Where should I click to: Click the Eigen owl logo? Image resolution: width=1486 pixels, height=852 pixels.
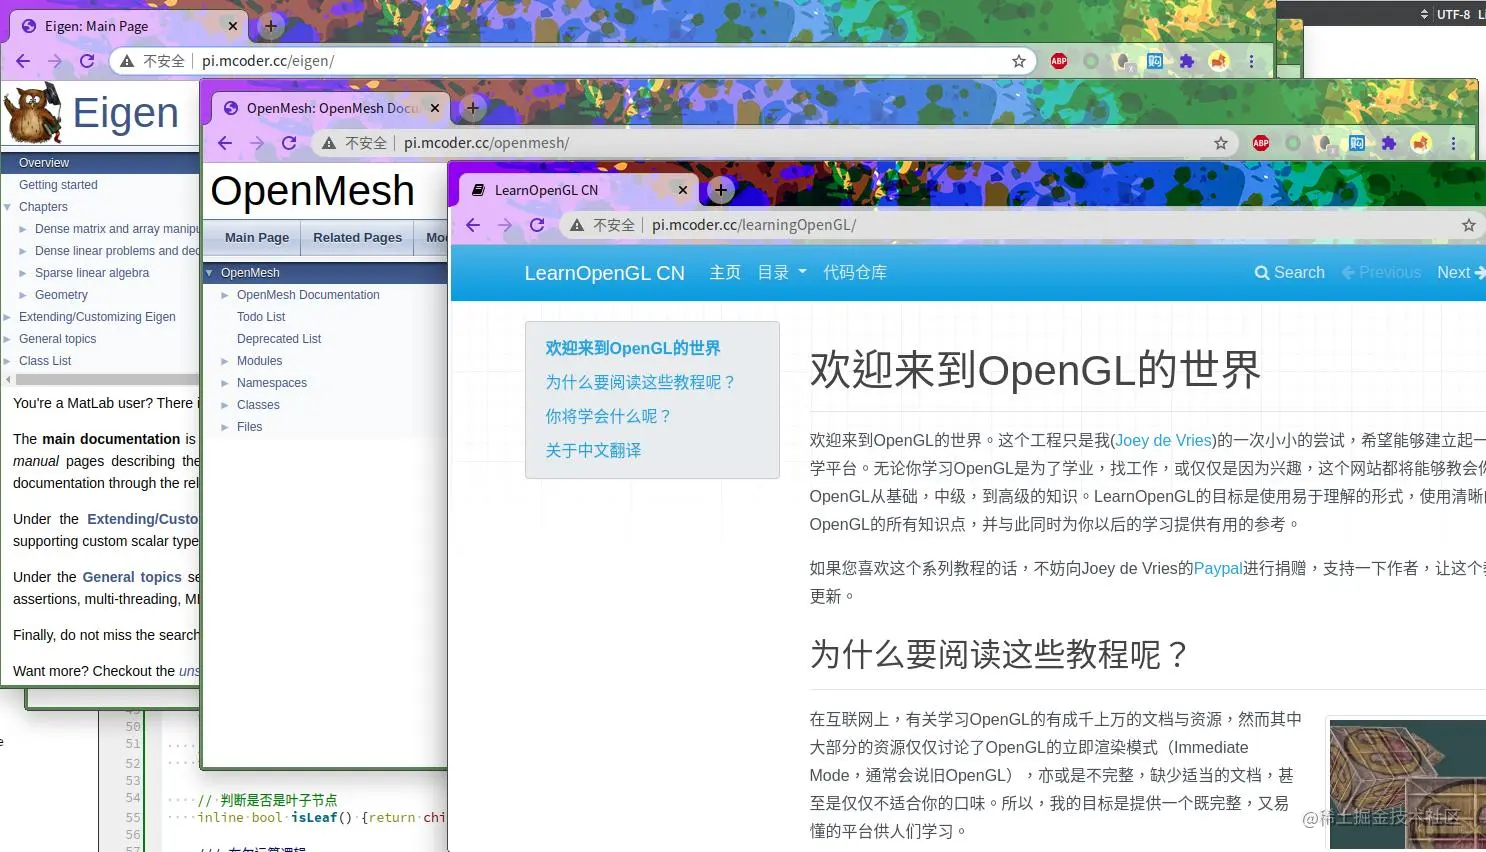tap(33, 113)
